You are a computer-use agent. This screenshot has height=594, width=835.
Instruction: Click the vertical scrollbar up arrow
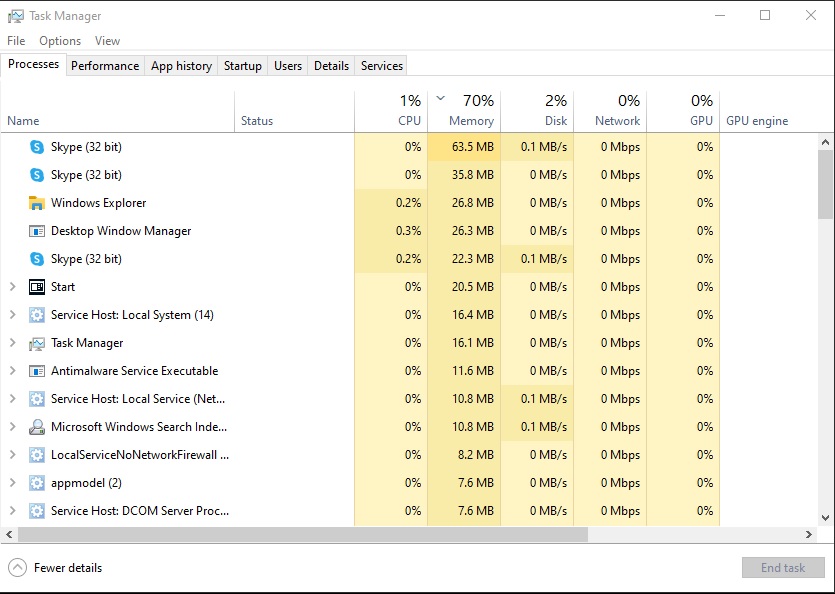(825, 142)
